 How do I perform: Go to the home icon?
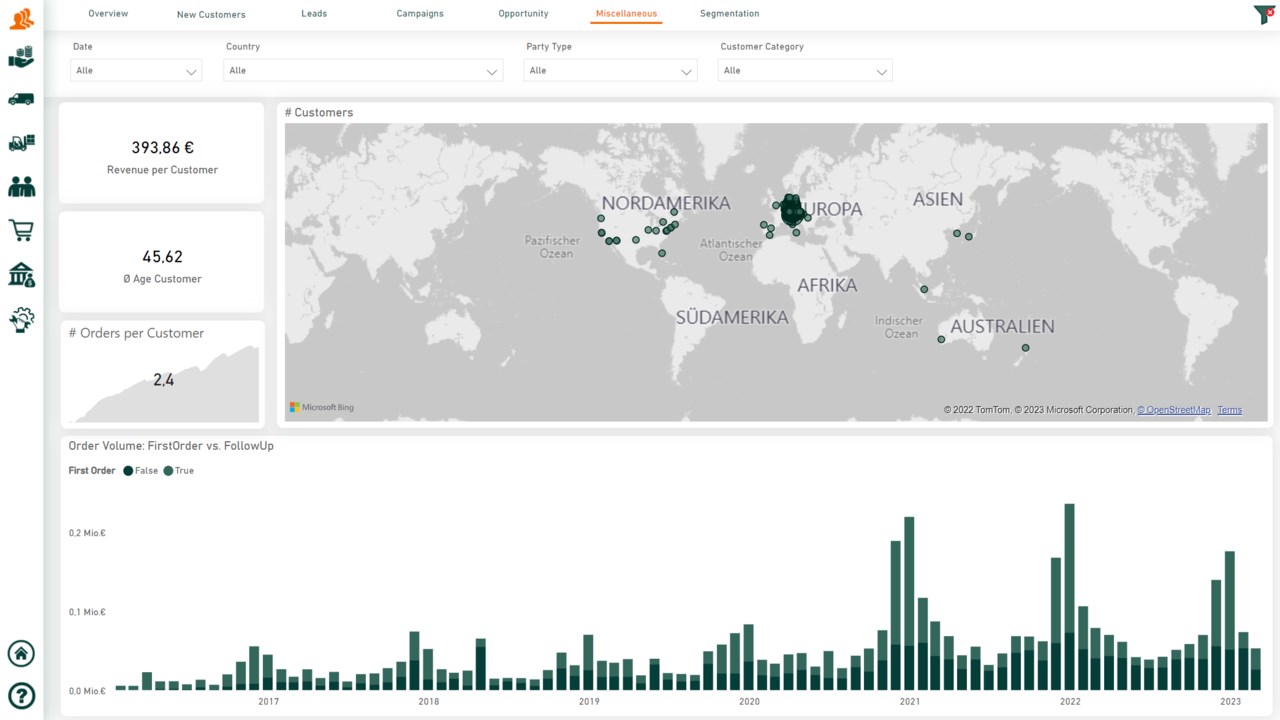(x=21, y=654)
